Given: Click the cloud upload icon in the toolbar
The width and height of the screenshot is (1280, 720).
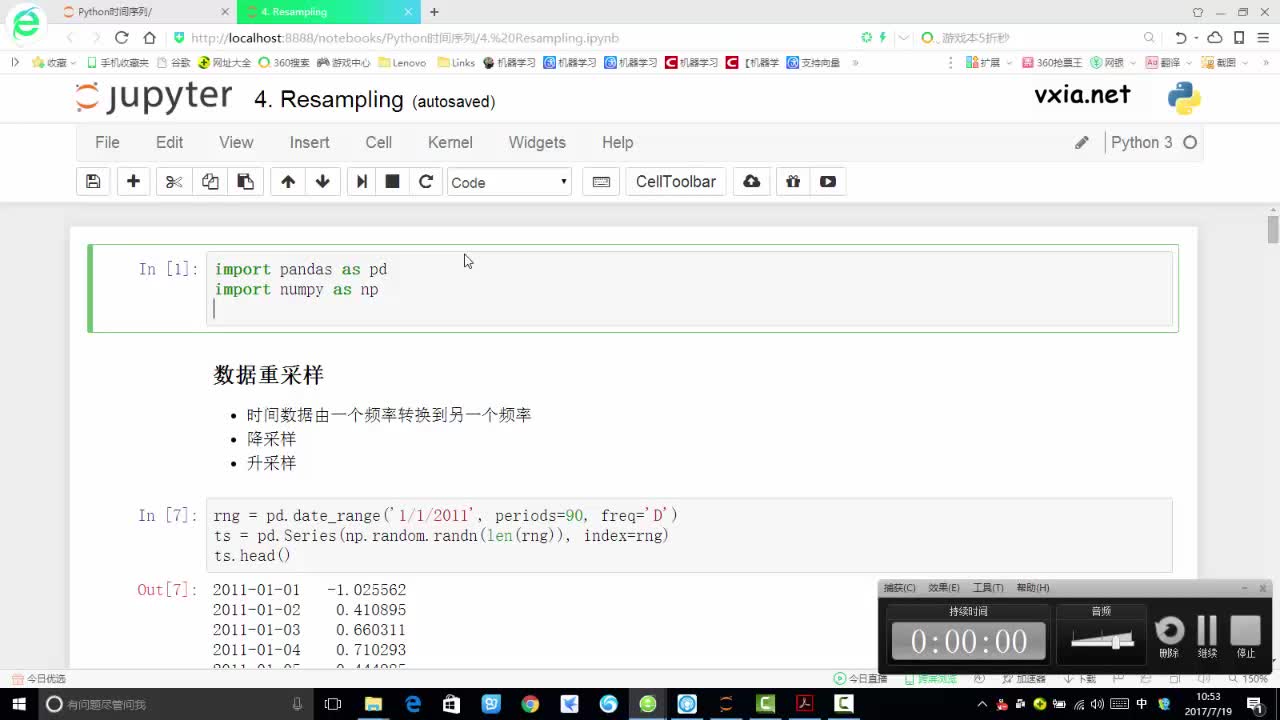Looking at the screenshot, I should coord(752,182).
